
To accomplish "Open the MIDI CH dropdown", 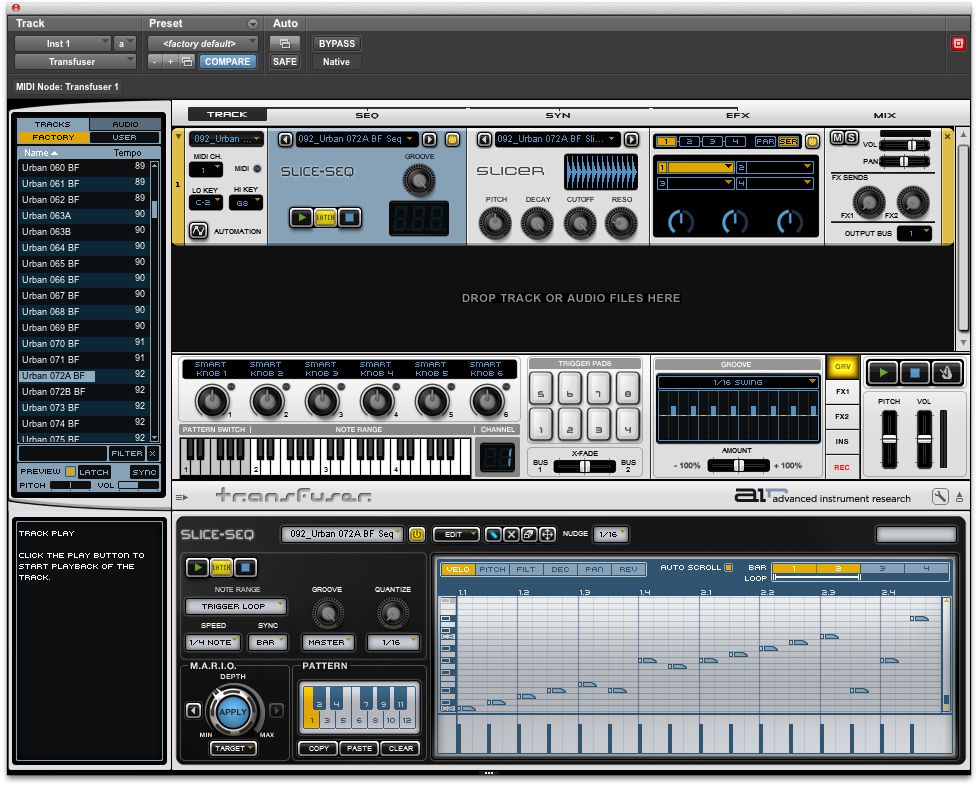I will tap(206, 170).
